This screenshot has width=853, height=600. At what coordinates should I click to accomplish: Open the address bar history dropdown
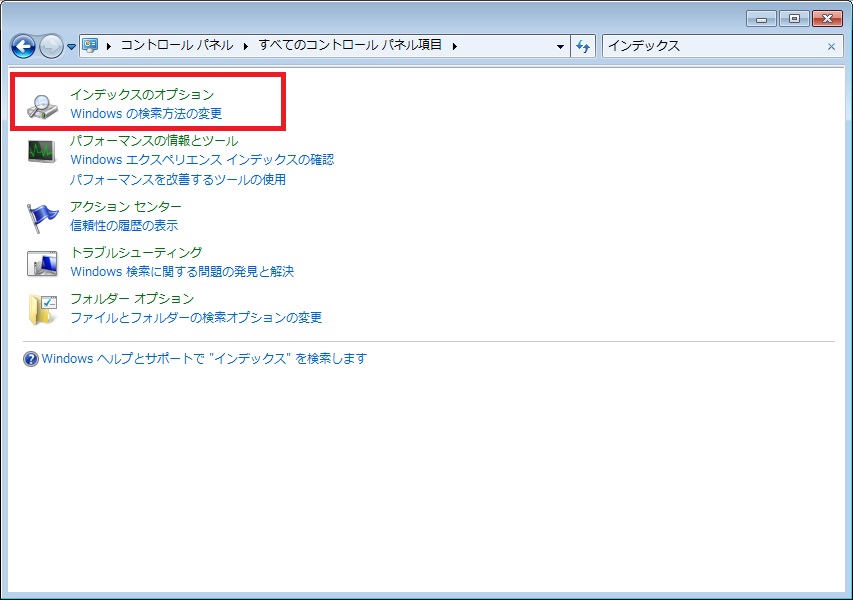[x=563, y=46]
